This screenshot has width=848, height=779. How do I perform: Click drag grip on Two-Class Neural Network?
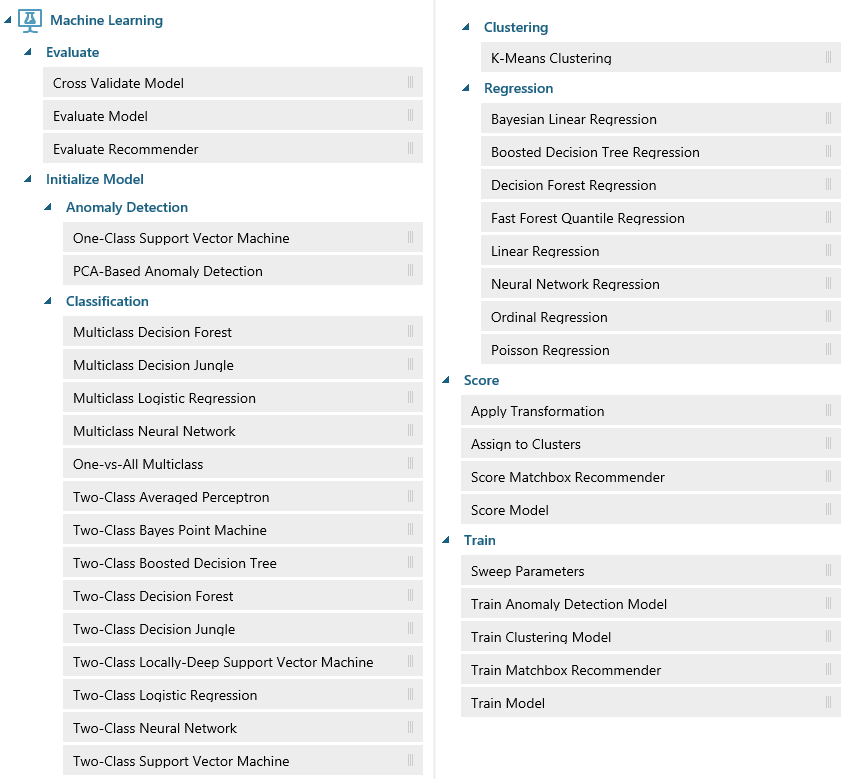click(410, 728)
